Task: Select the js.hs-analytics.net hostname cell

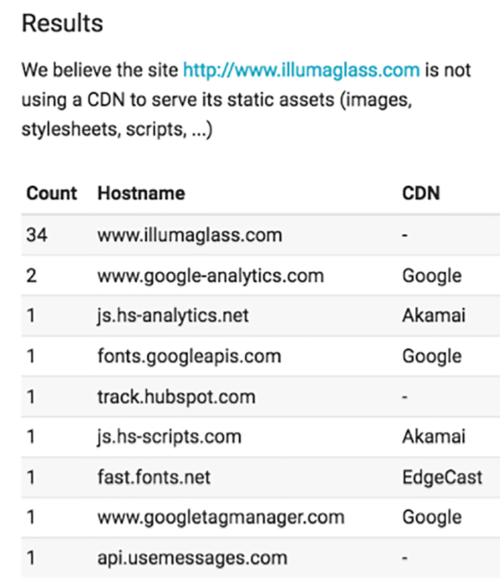Action: 173,316
